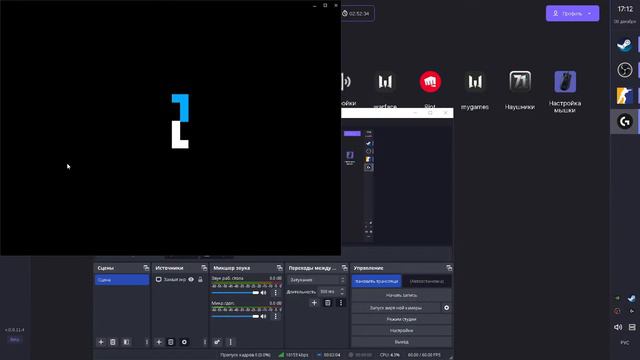Open the mixer toolbar more-options dots
The width and height of the screenshot is (640, 360).
pyautogui.click(x=231, y=342)
